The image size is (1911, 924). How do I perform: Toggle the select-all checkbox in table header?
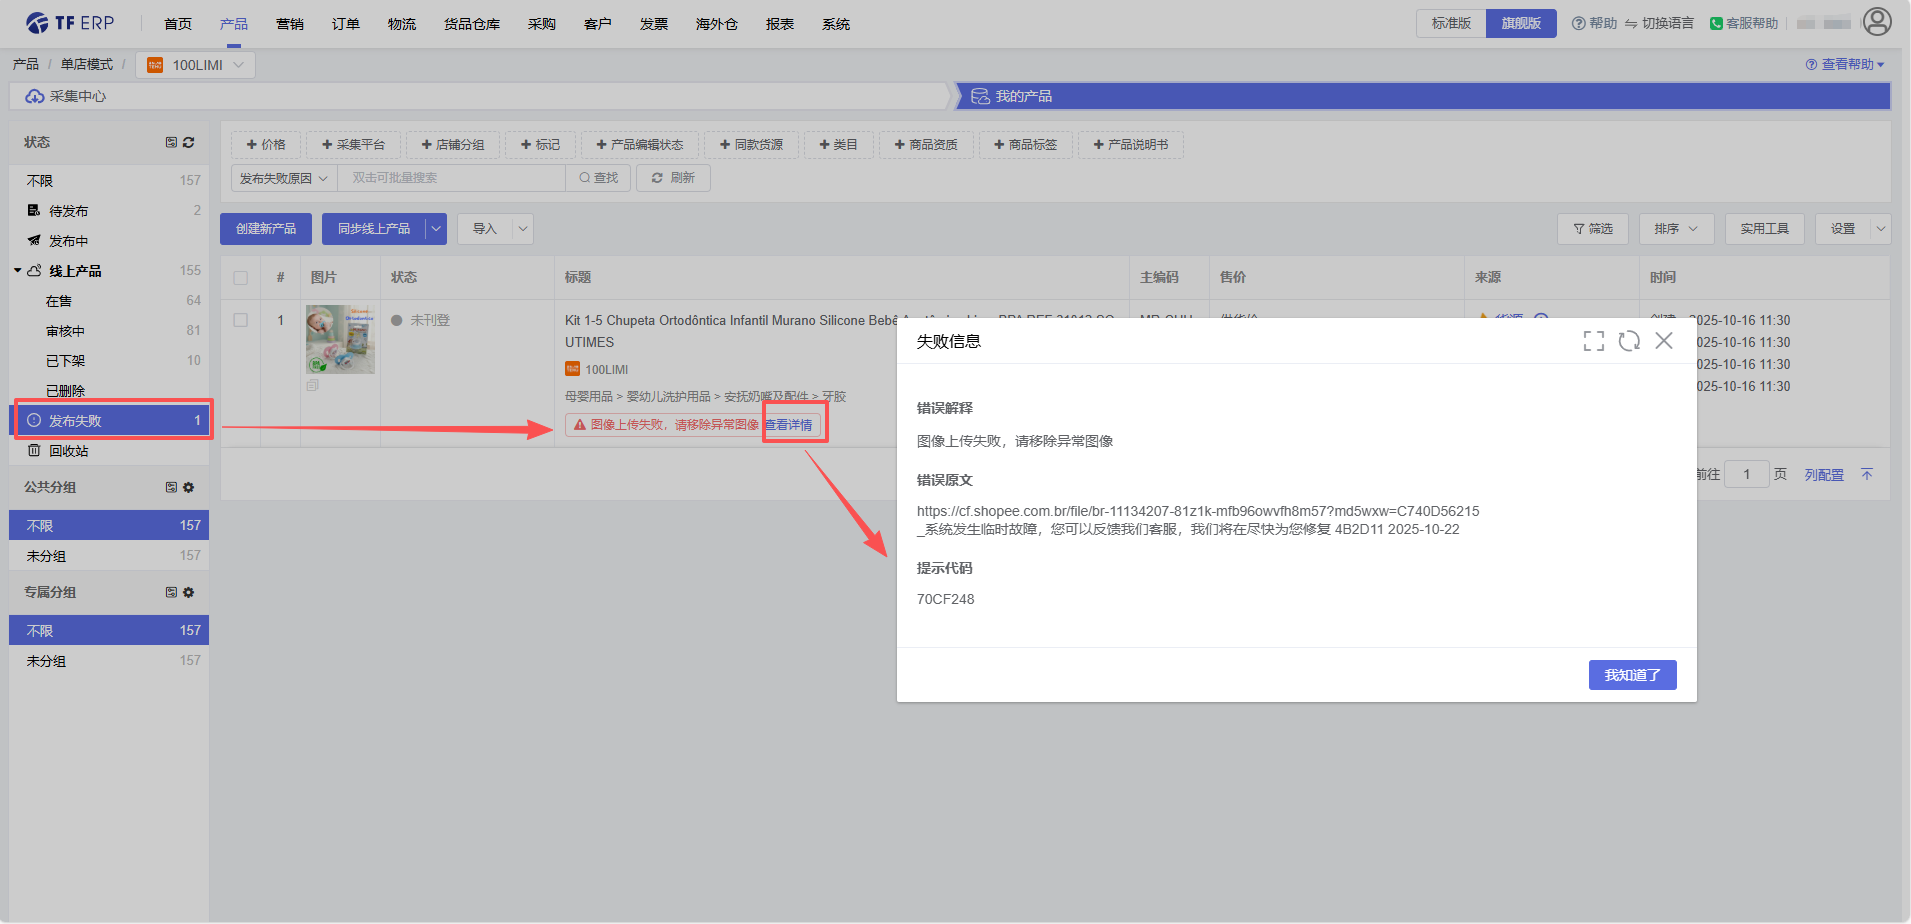click(241, 278)
